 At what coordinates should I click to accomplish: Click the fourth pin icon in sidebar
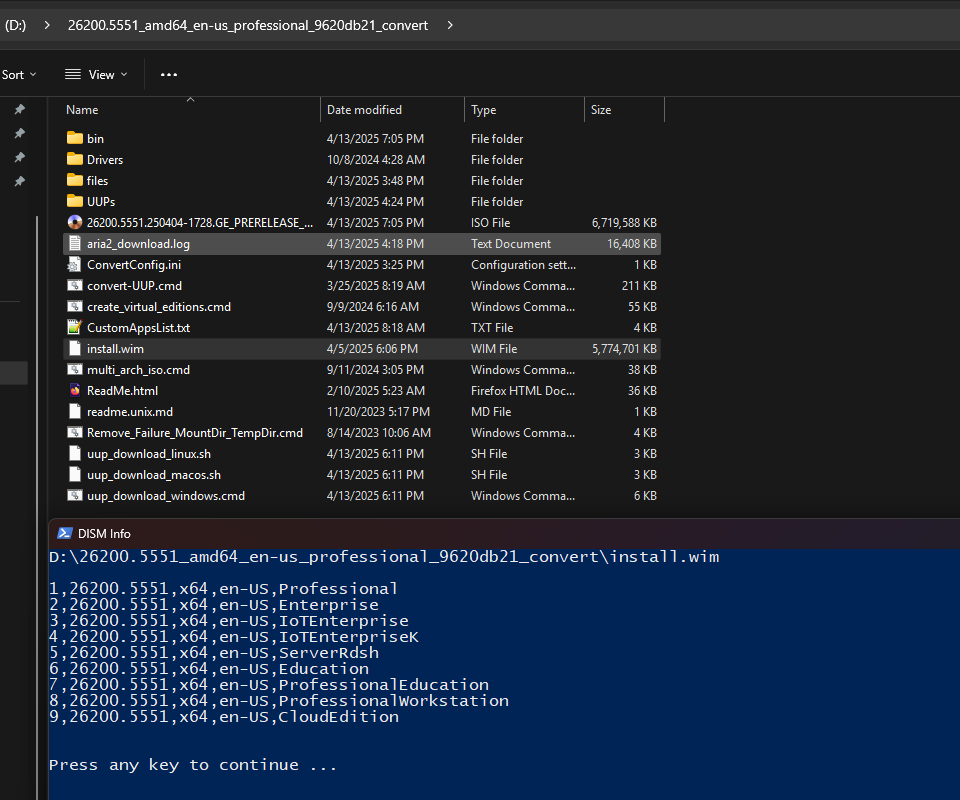point(20,181)
